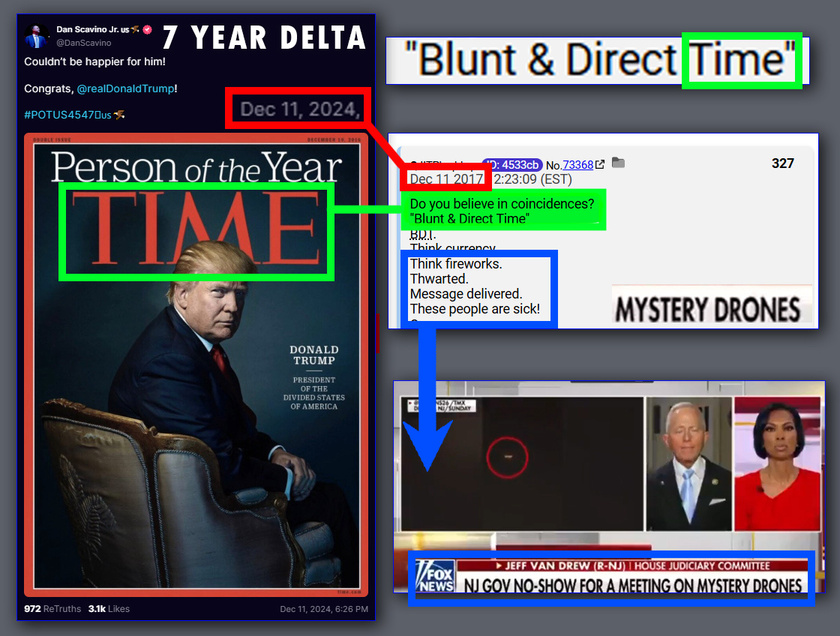This screenshot has height=636, width=840.
Task: View the 972 ReTruths count
Action: [x=52, y=609]
